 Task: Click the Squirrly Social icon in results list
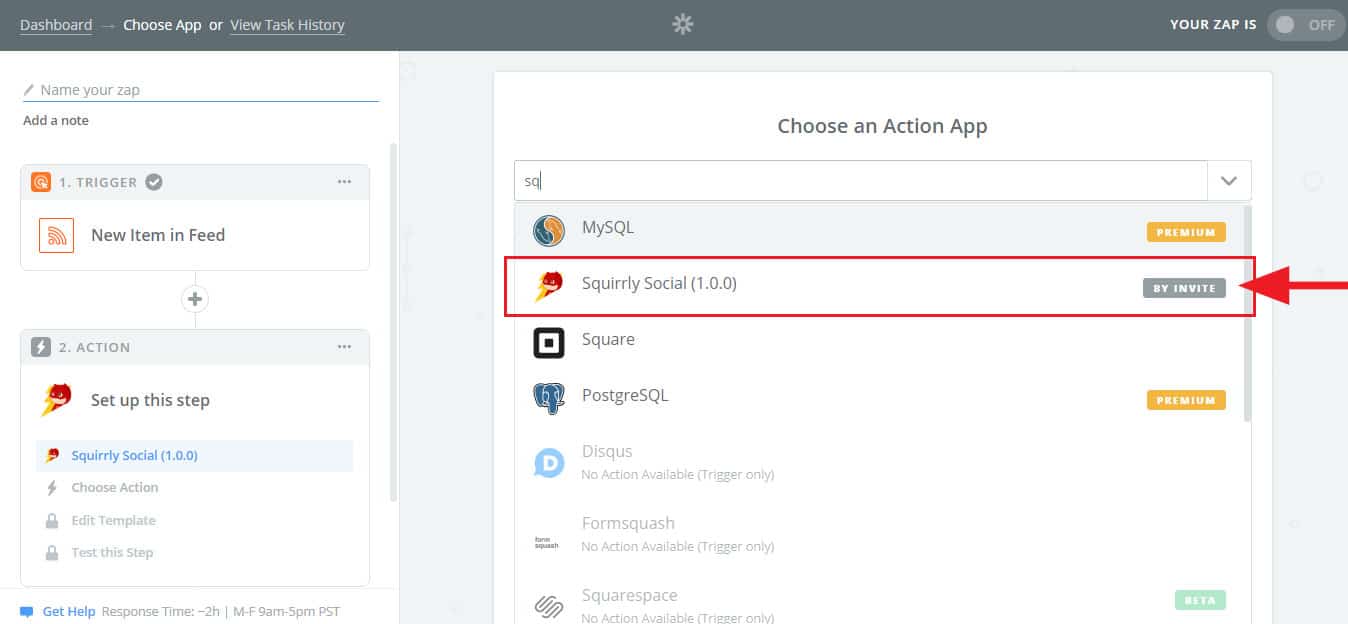(549, 286)
